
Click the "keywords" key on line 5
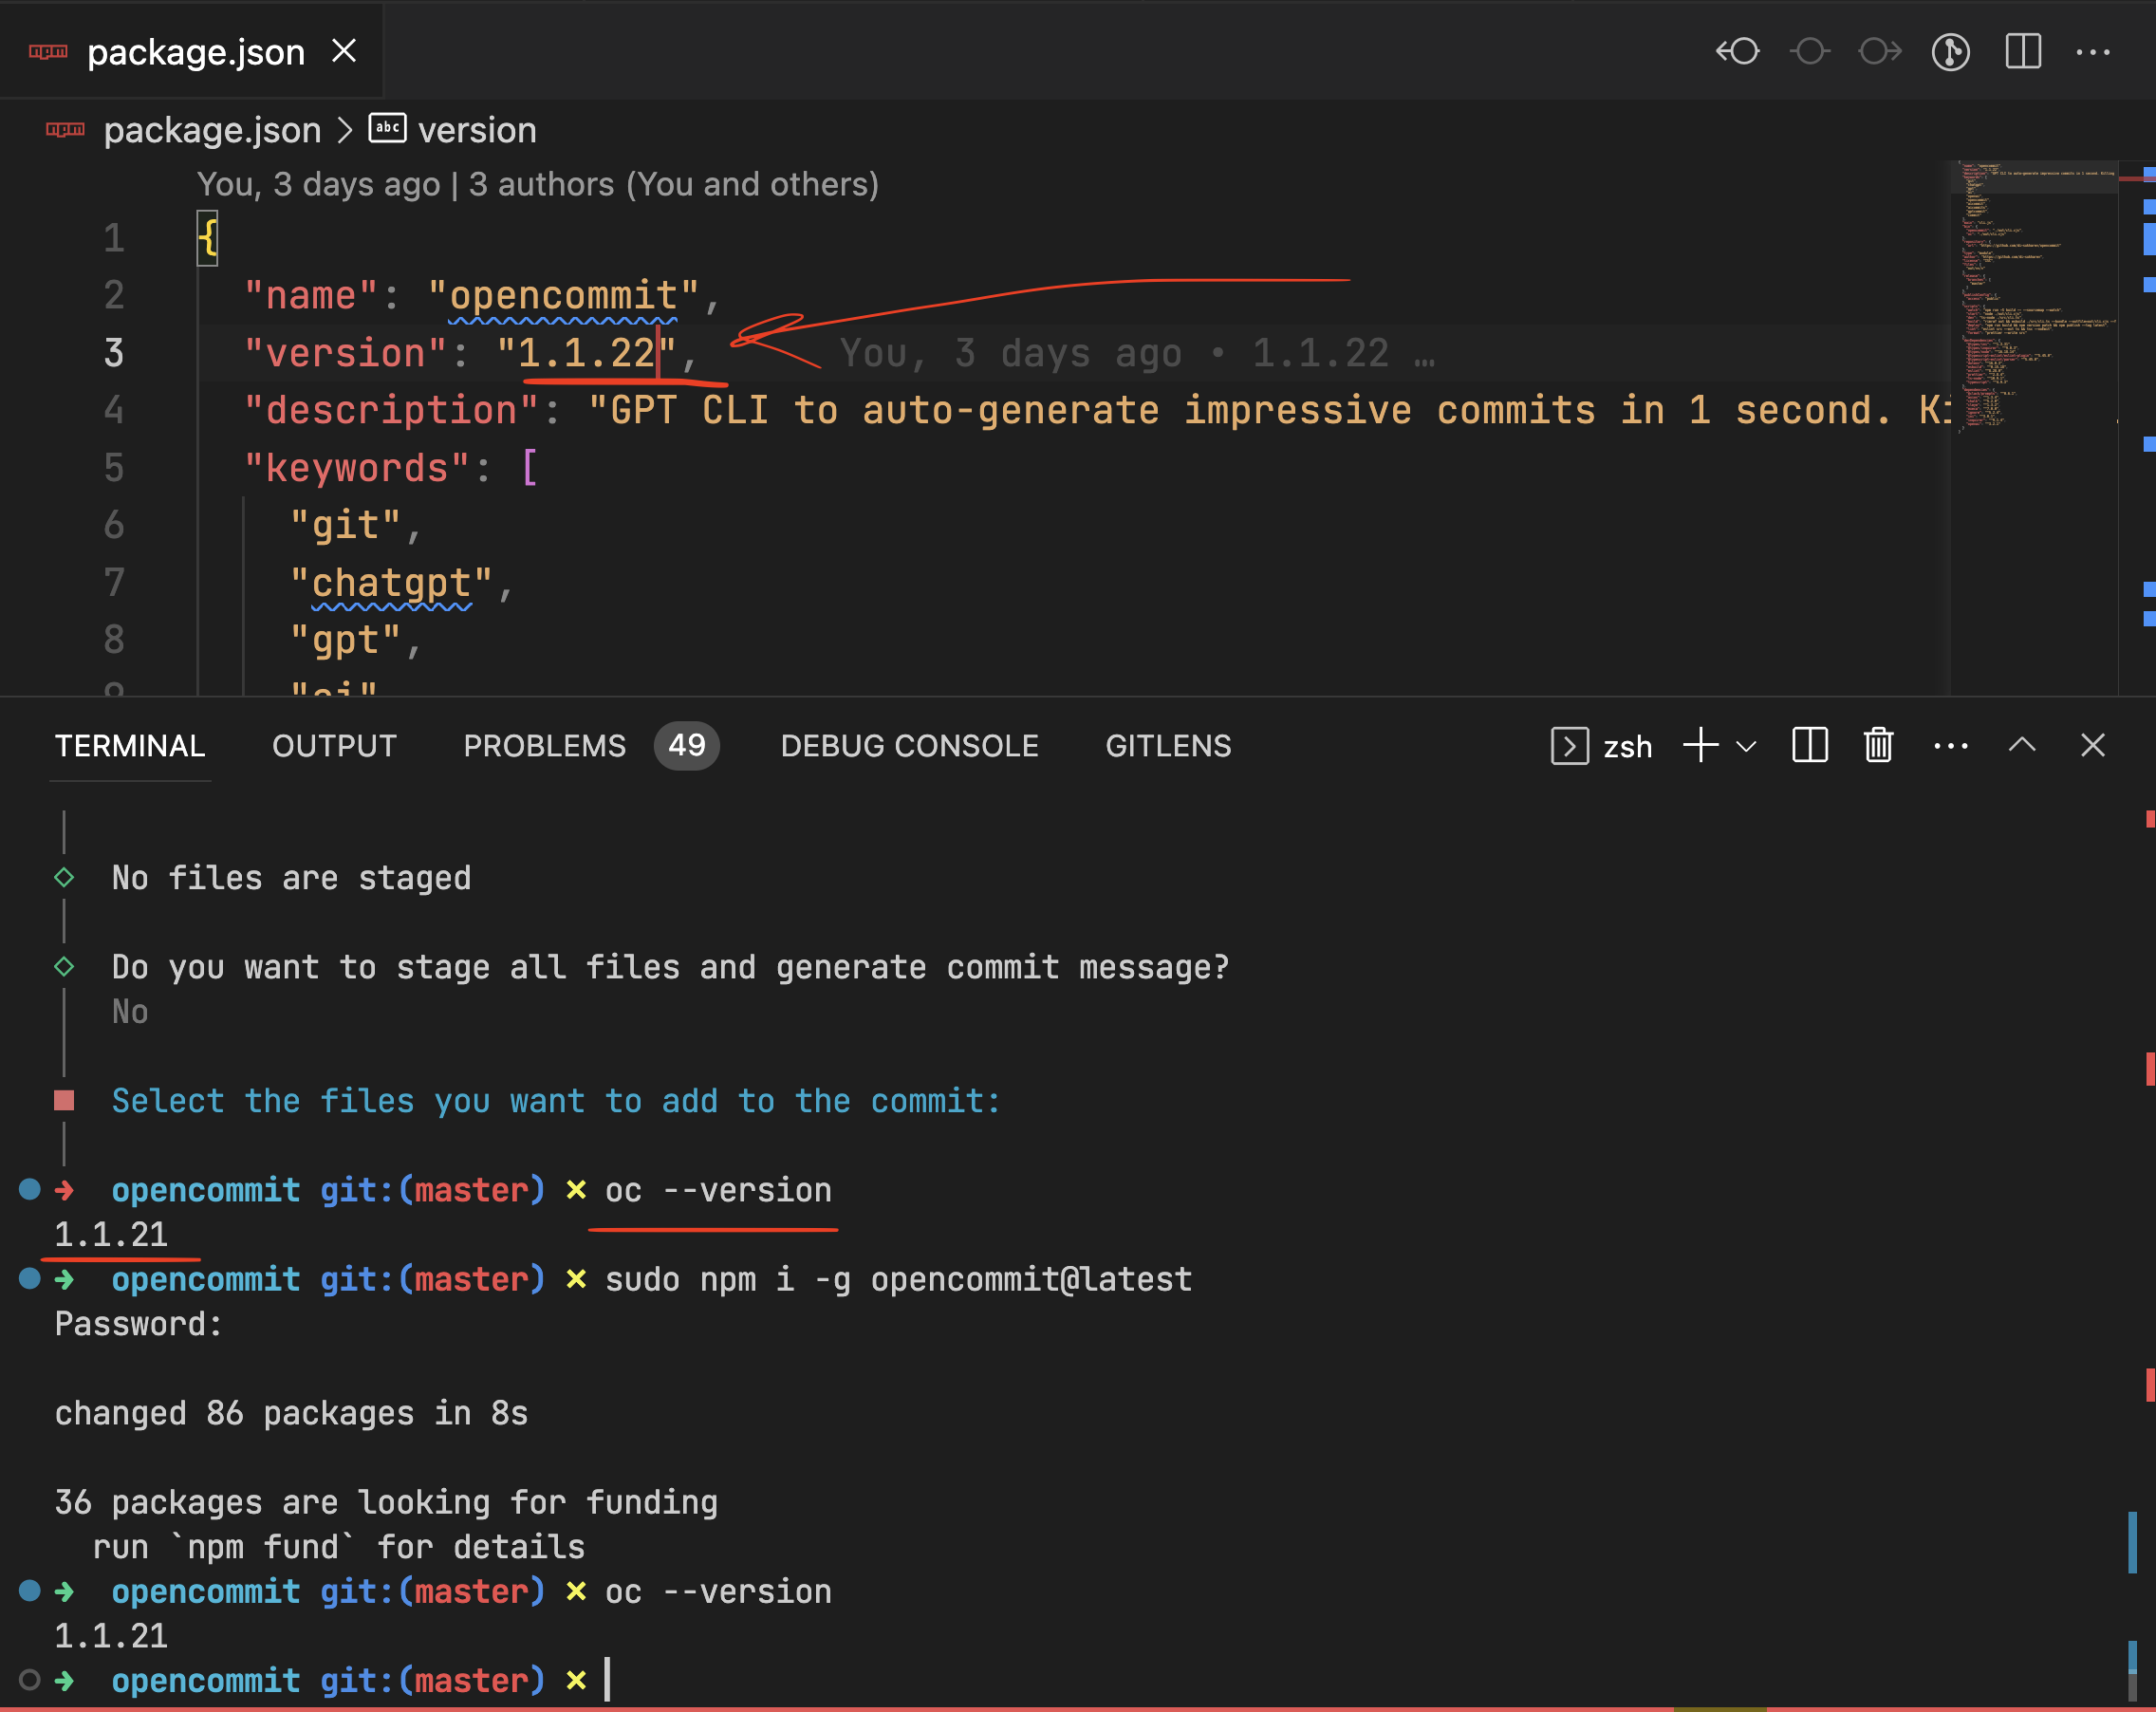tap(357, 468)
